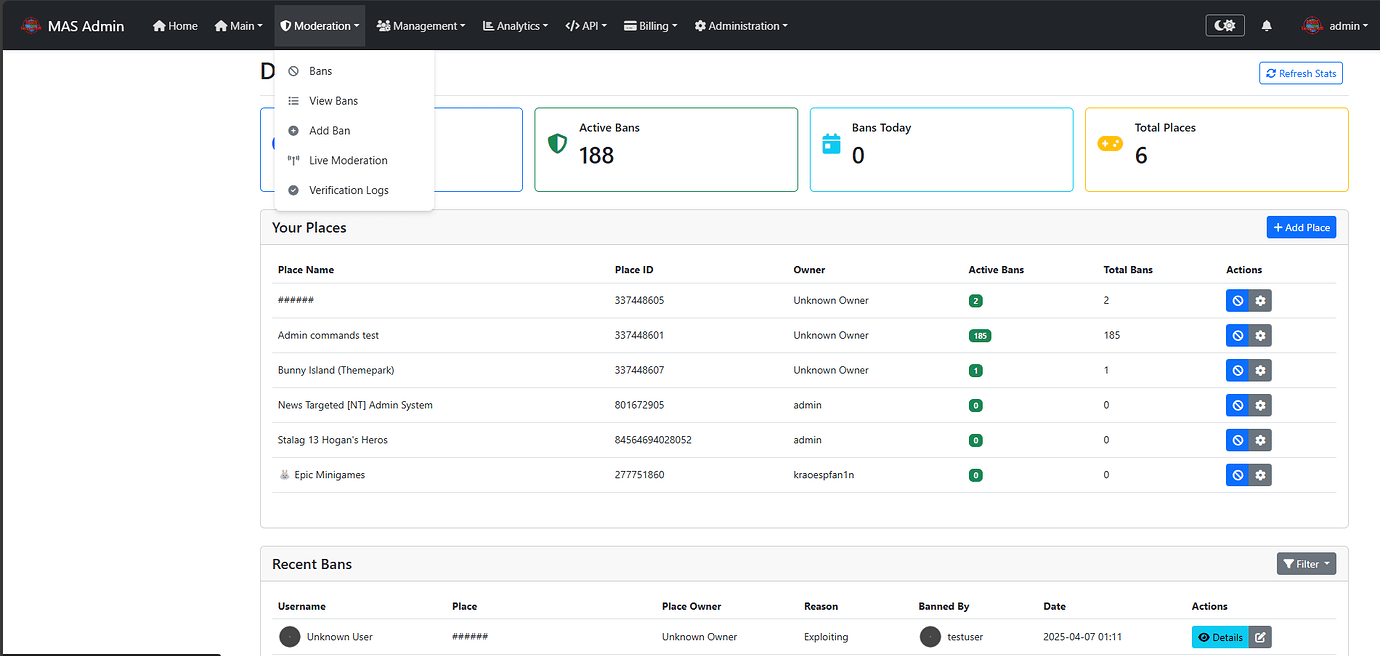Click the ban icon for Admin commands test
Screen dimensions: 1380x656
point(1237,336)
